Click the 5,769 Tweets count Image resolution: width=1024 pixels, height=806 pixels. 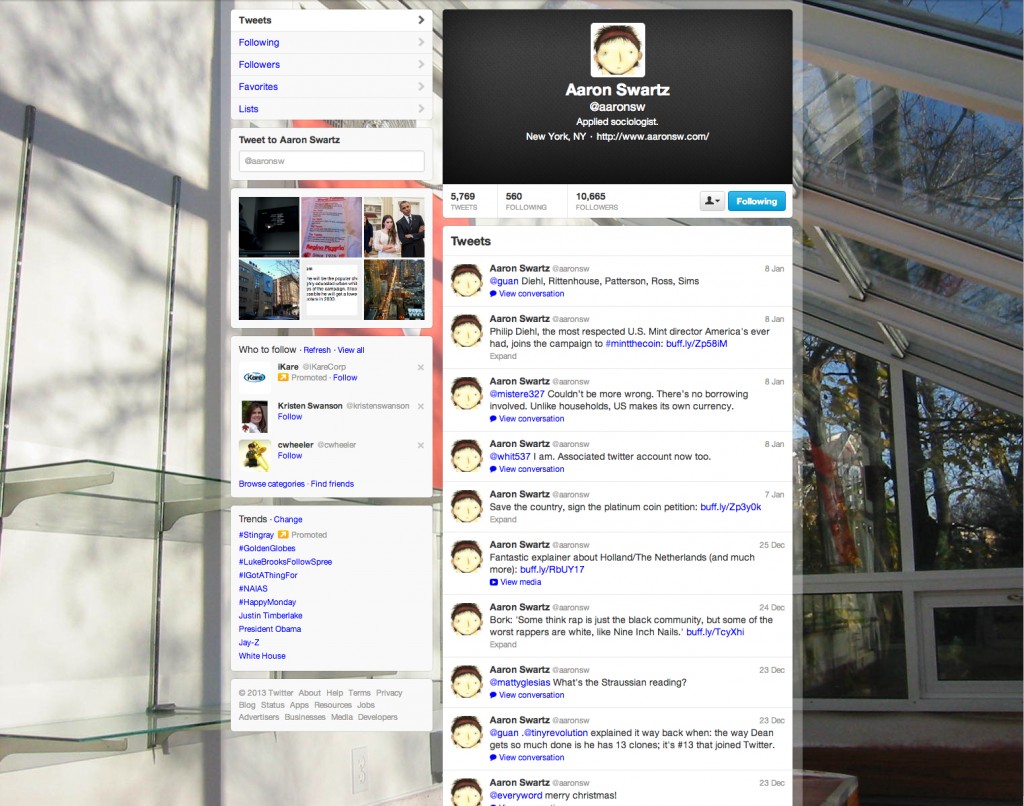pyautogui.click(x=464, y=201)
